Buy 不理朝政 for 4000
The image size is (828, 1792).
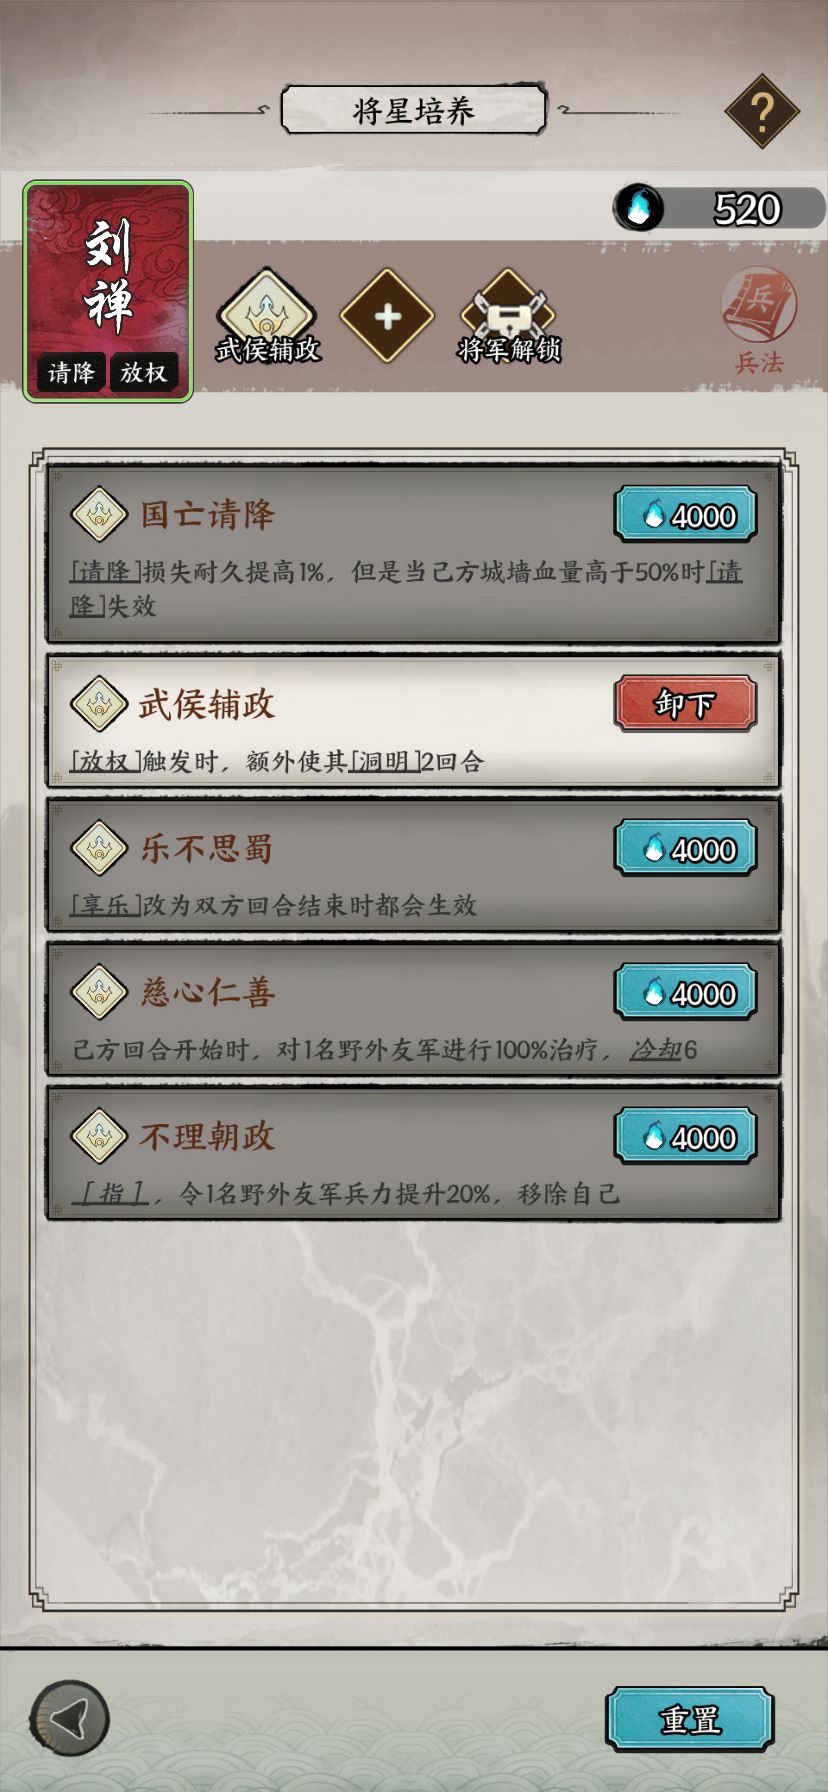685,1137
